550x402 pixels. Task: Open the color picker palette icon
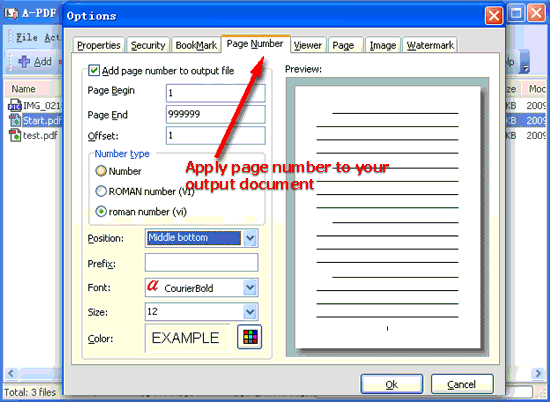[x=249, y=337]
